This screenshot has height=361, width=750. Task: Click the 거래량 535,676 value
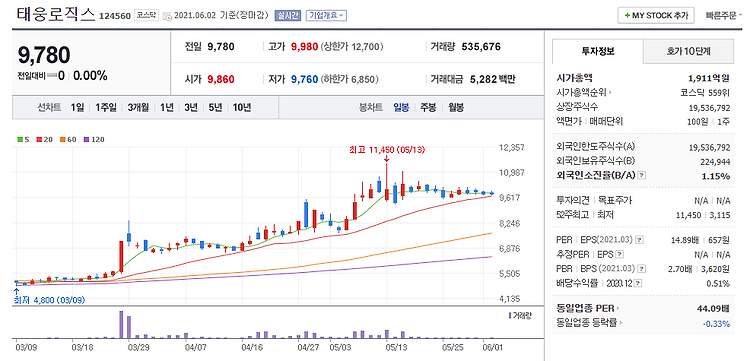tap(481, 47)
